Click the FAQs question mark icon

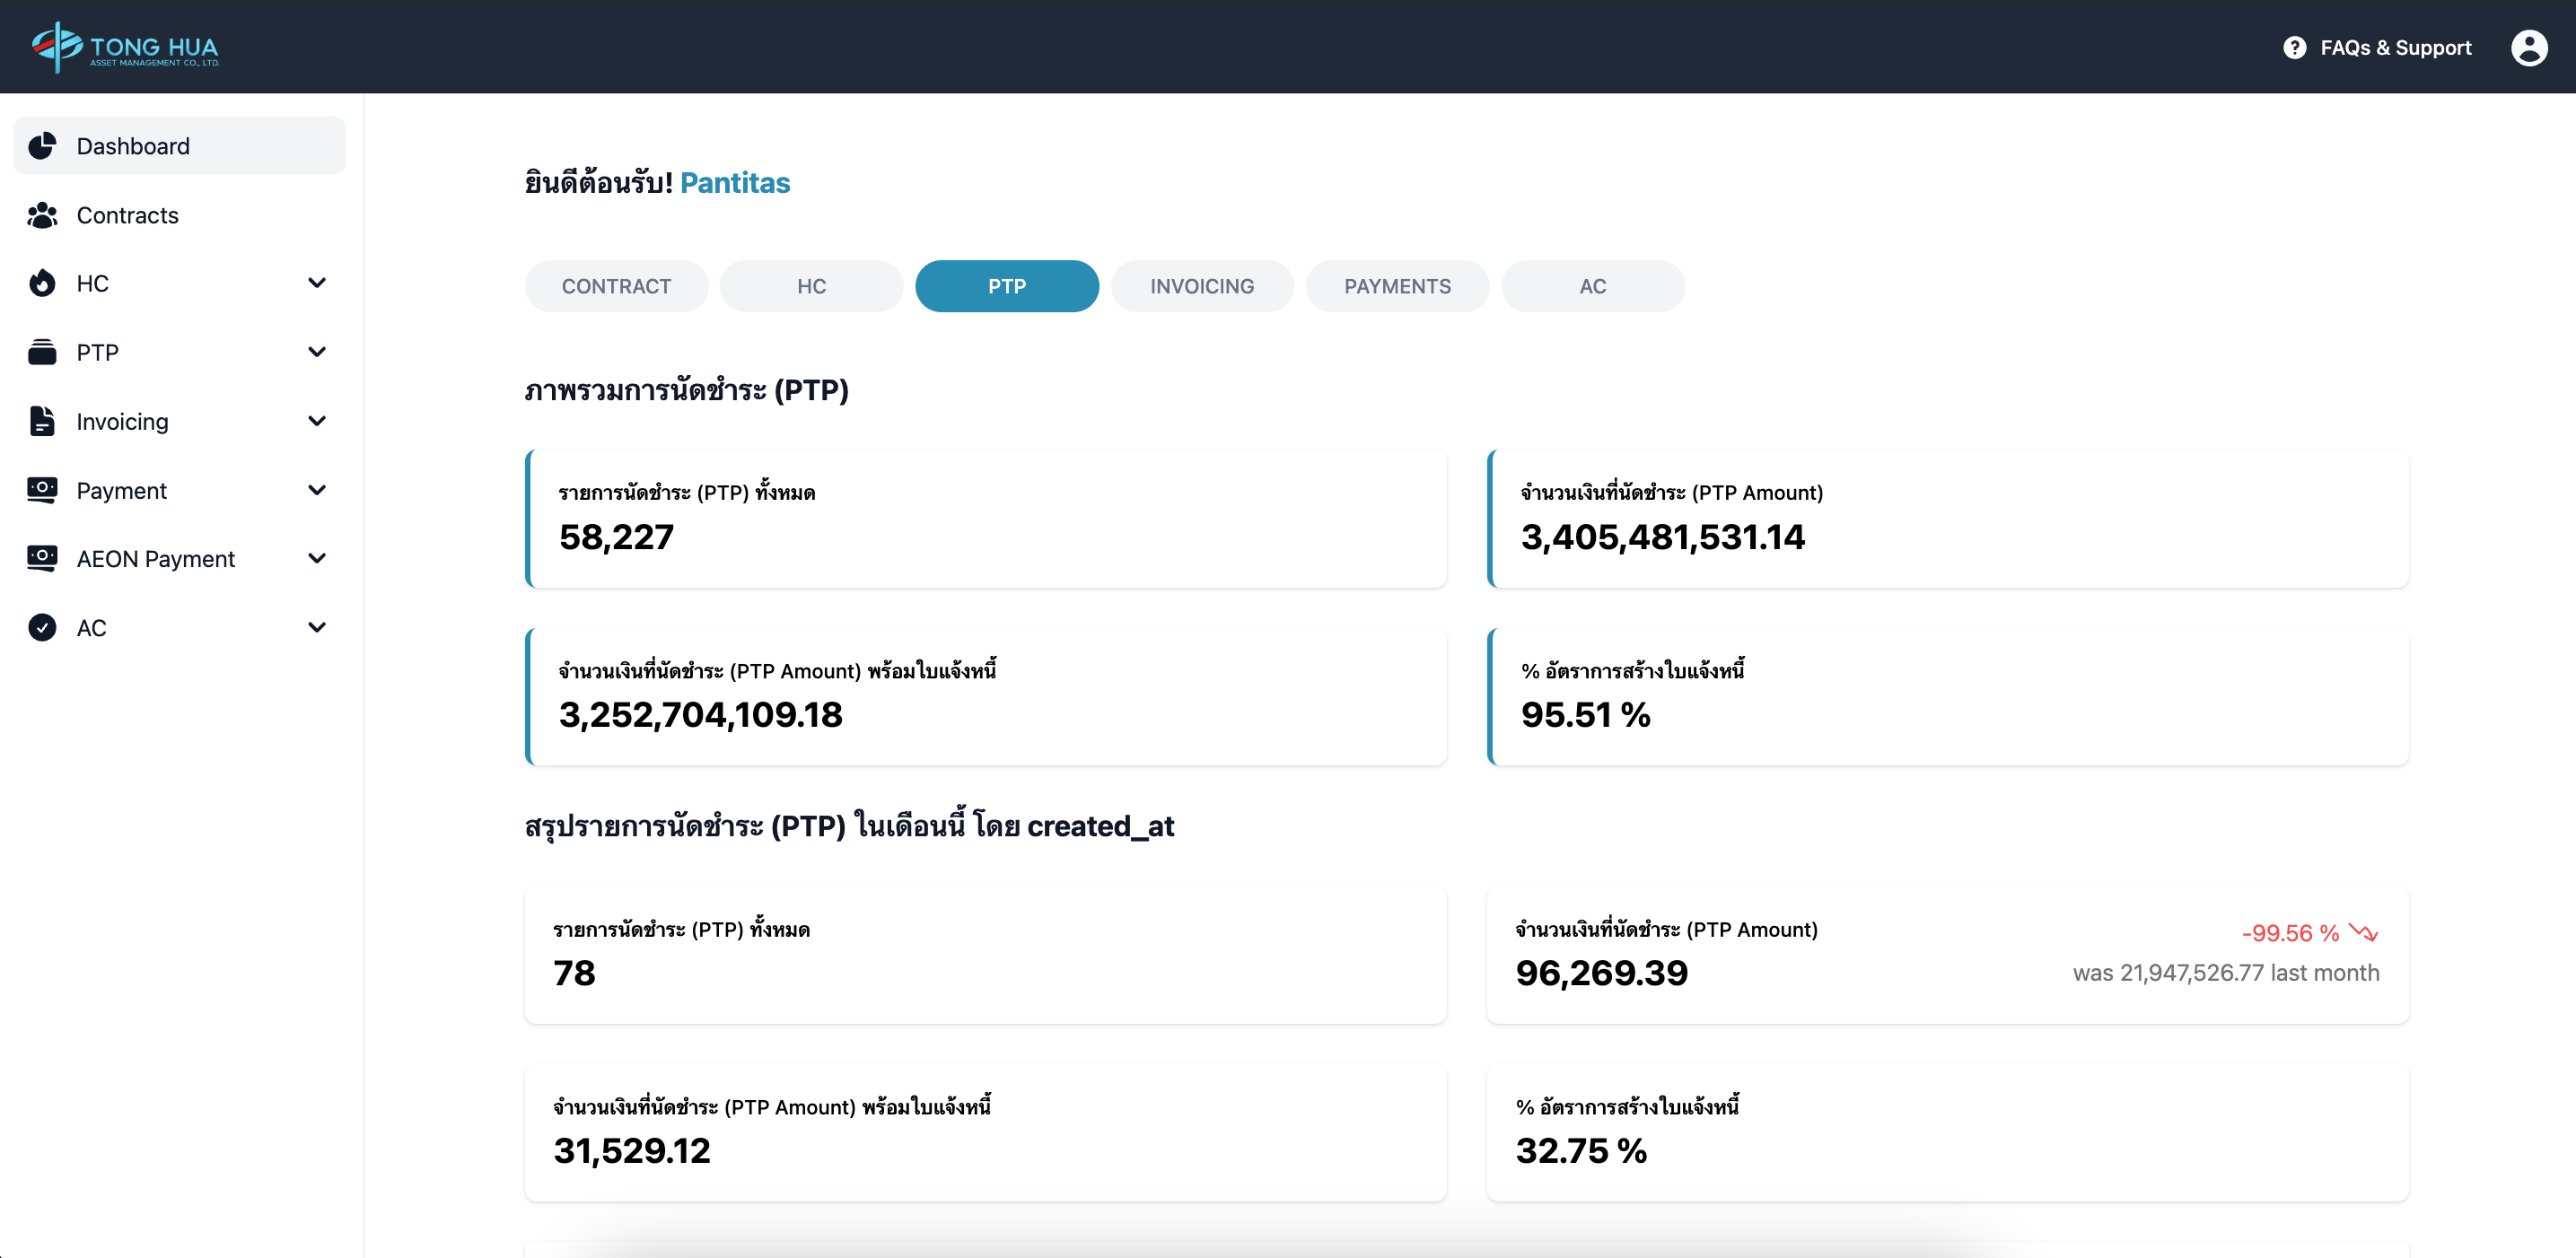(2294, 47)
